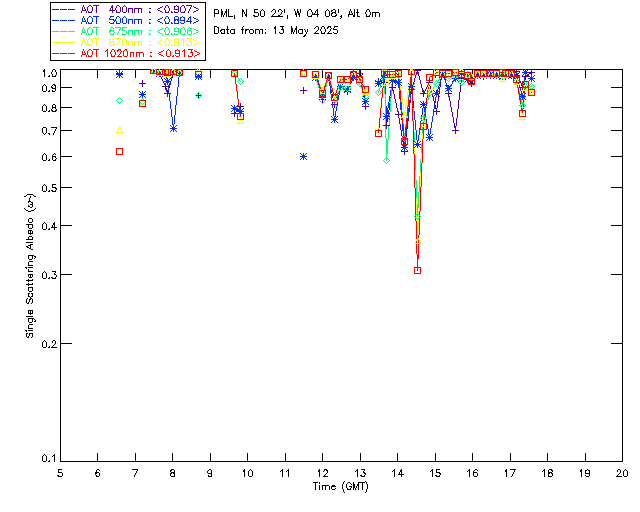Click the x-axis tick label 14
Screen dimensions: 640x512
[x=398, y=473]
